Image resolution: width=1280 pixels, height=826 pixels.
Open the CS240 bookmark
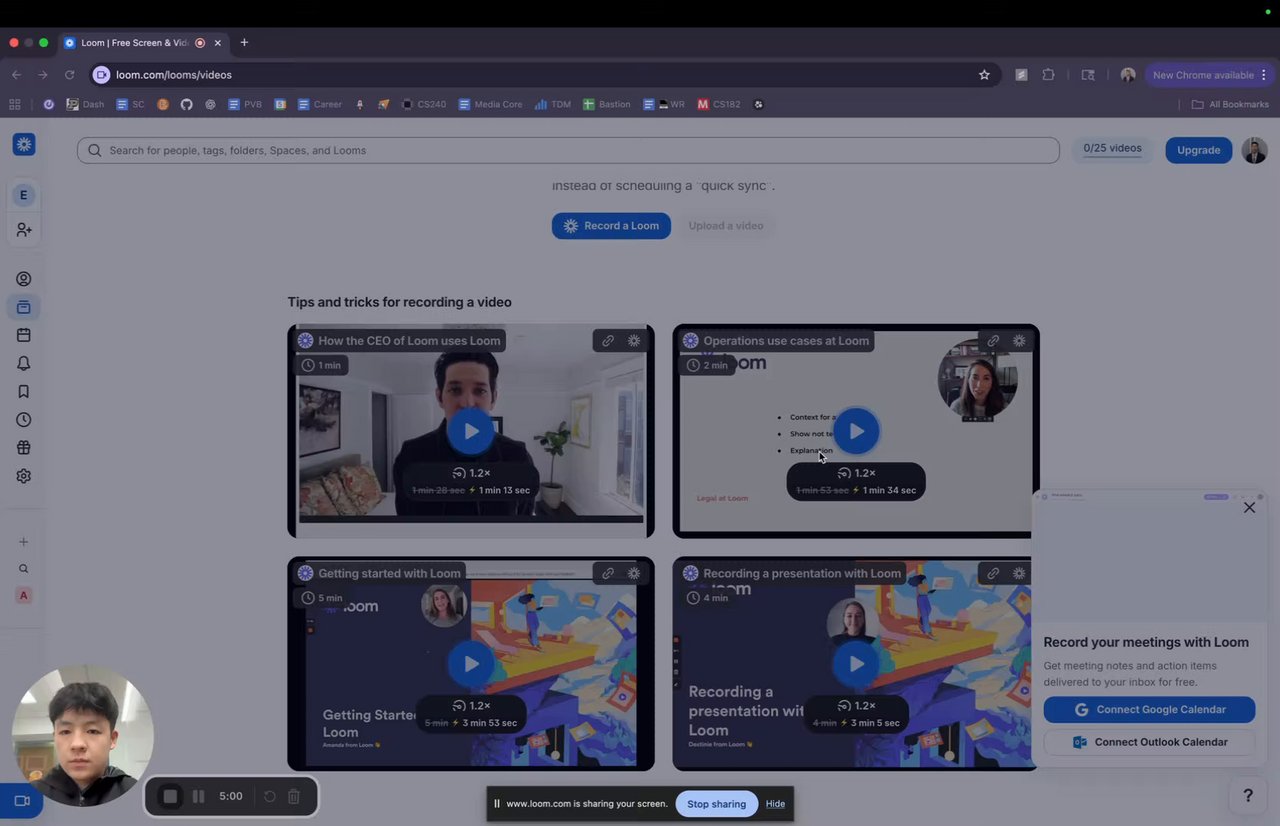pyautogui.click(x=424, y=104)
